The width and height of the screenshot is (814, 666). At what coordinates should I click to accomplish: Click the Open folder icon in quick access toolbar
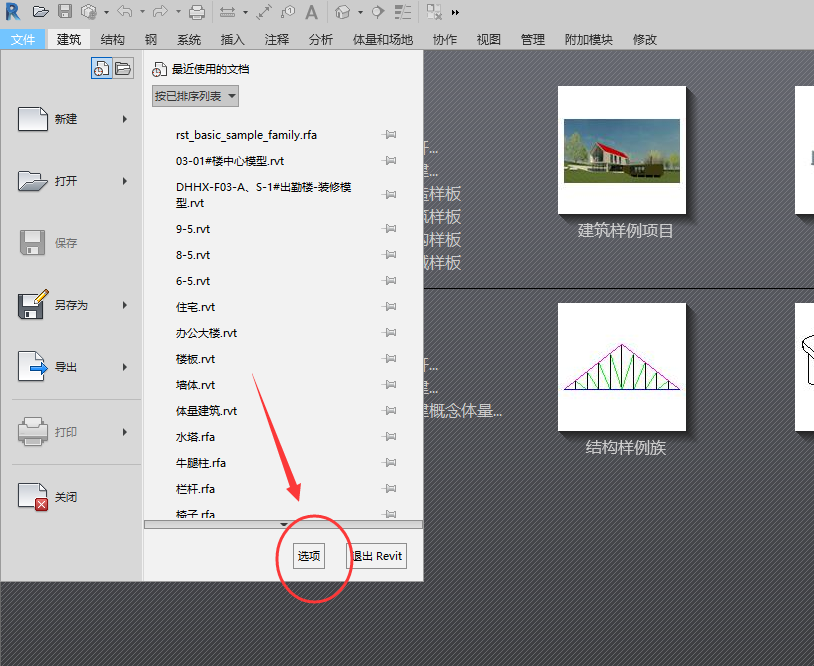(40, 12)
